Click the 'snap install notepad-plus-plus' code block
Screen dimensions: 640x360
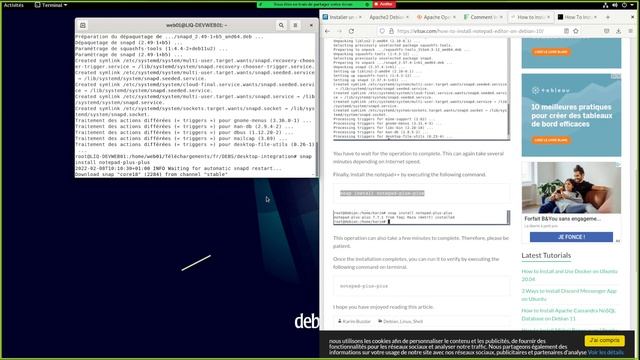pos(421,193)
